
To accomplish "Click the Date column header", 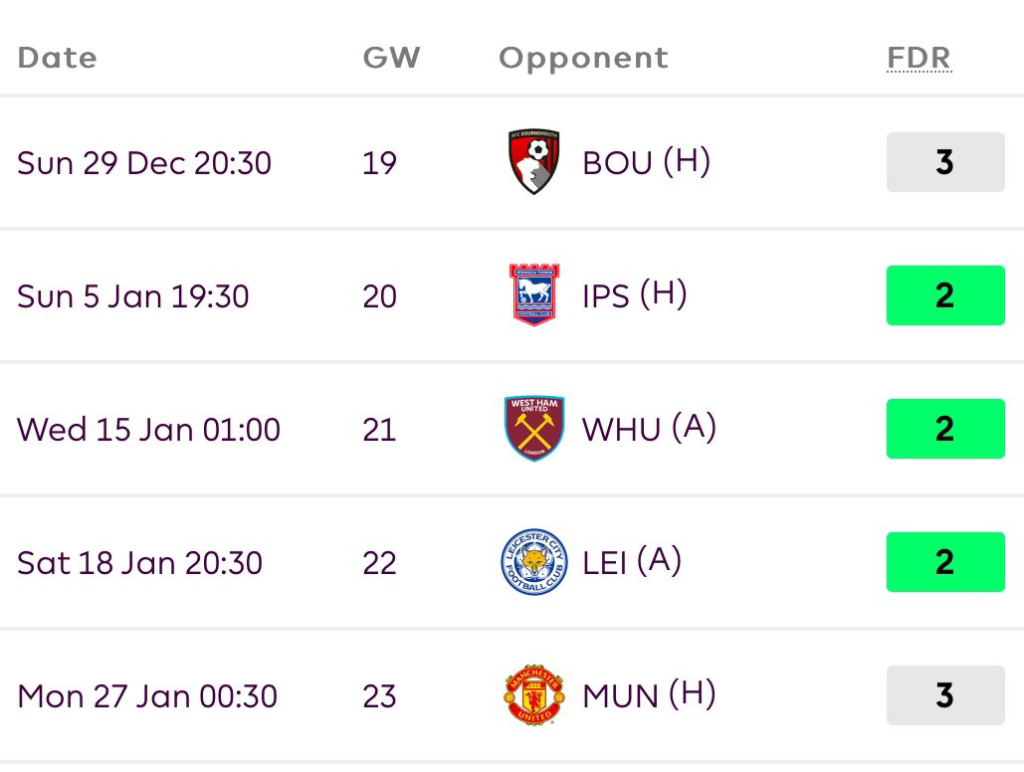I will click(x=57, y=58).
